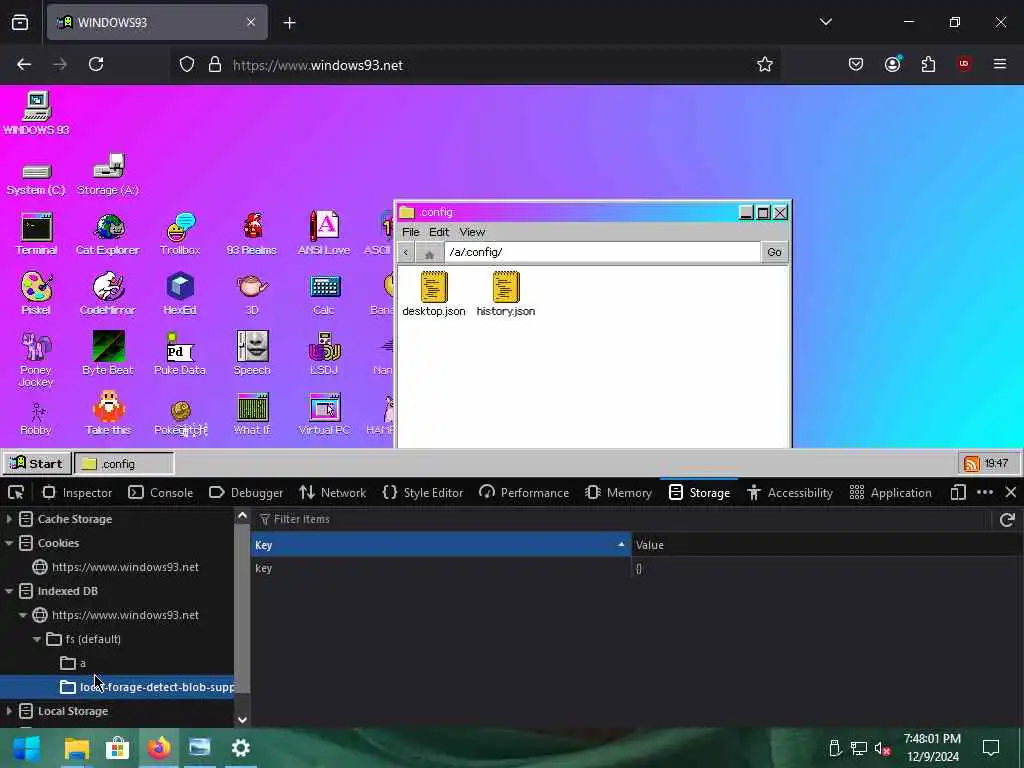Open the Puke Data icon
1024x768 pixels.
tap(180, 353)
